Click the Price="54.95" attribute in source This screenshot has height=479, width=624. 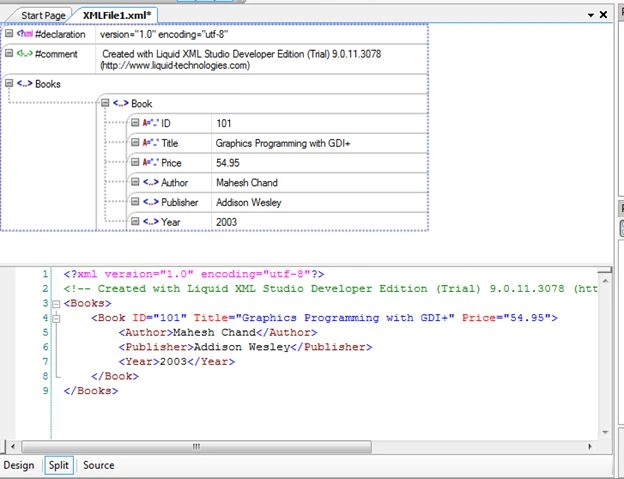(x=506, y=318)
